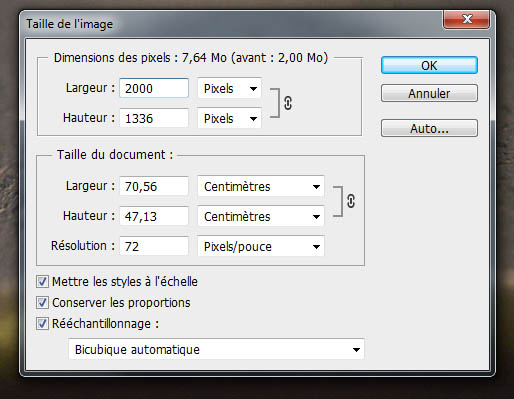514x399 pixels.
Task: Click the Résolution field showing 72
Action: 154,246
